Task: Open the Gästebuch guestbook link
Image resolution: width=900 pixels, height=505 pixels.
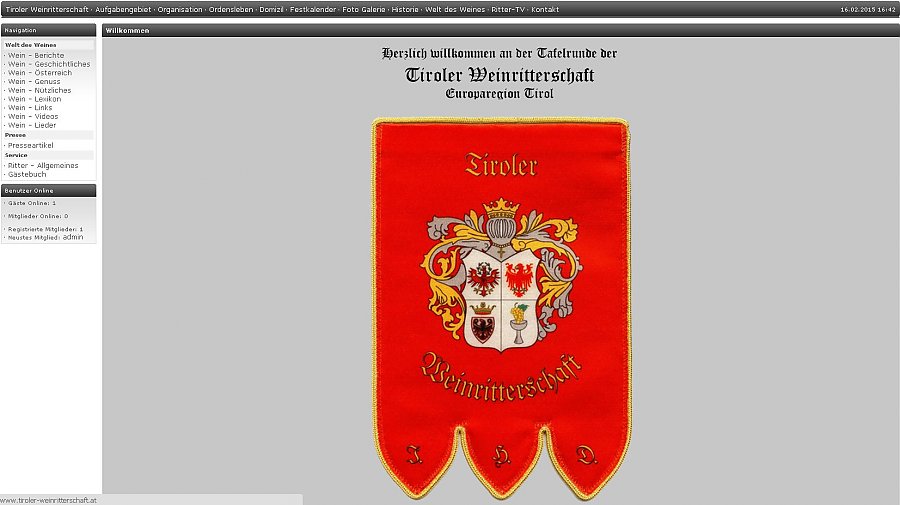Action: pyautogui.click(x=27, y=174)
